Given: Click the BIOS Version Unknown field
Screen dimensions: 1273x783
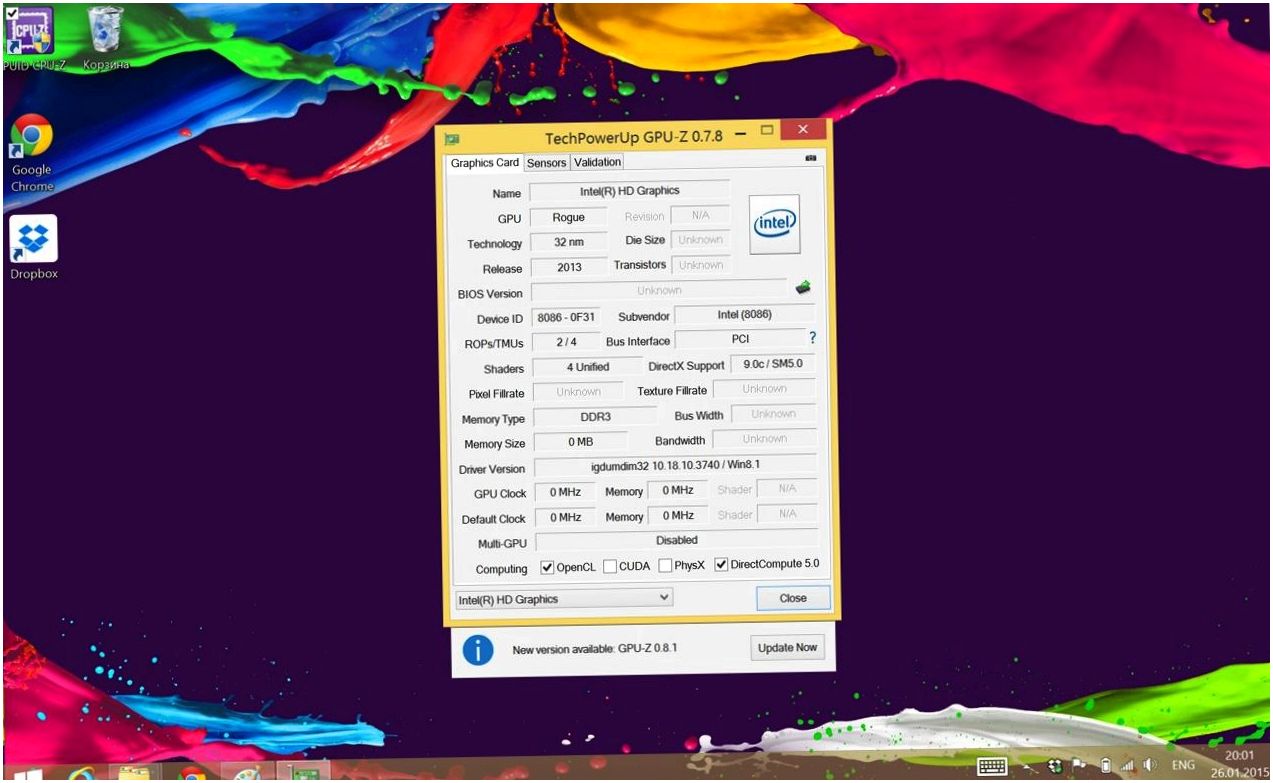Looking at the screenshot, I should pyautogui.click(x=659, y=291).
